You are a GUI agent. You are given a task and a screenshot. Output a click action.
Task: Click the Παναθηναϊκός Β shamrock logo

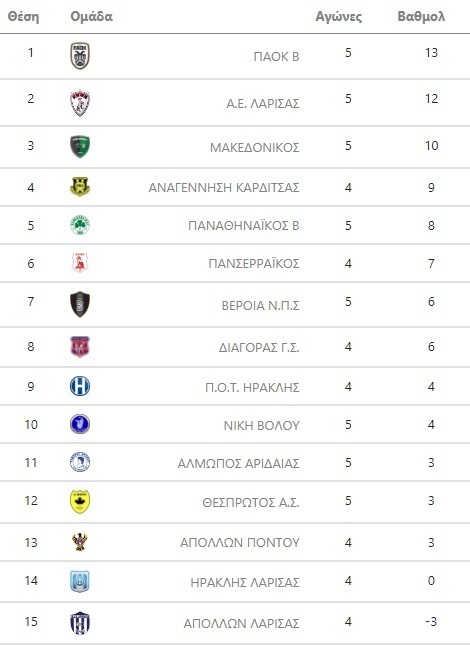click(x=80, y=225)
